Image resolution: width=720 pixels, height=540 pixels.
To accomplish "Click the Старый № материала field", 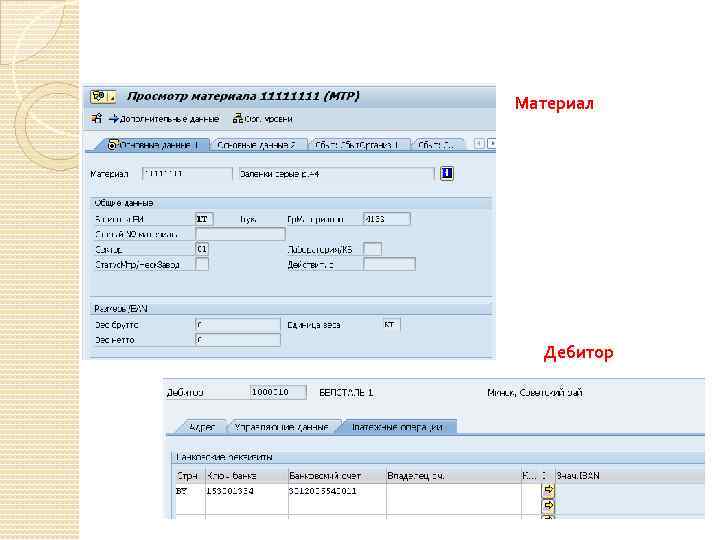I will pyautogui.click(x=240, y=234).
